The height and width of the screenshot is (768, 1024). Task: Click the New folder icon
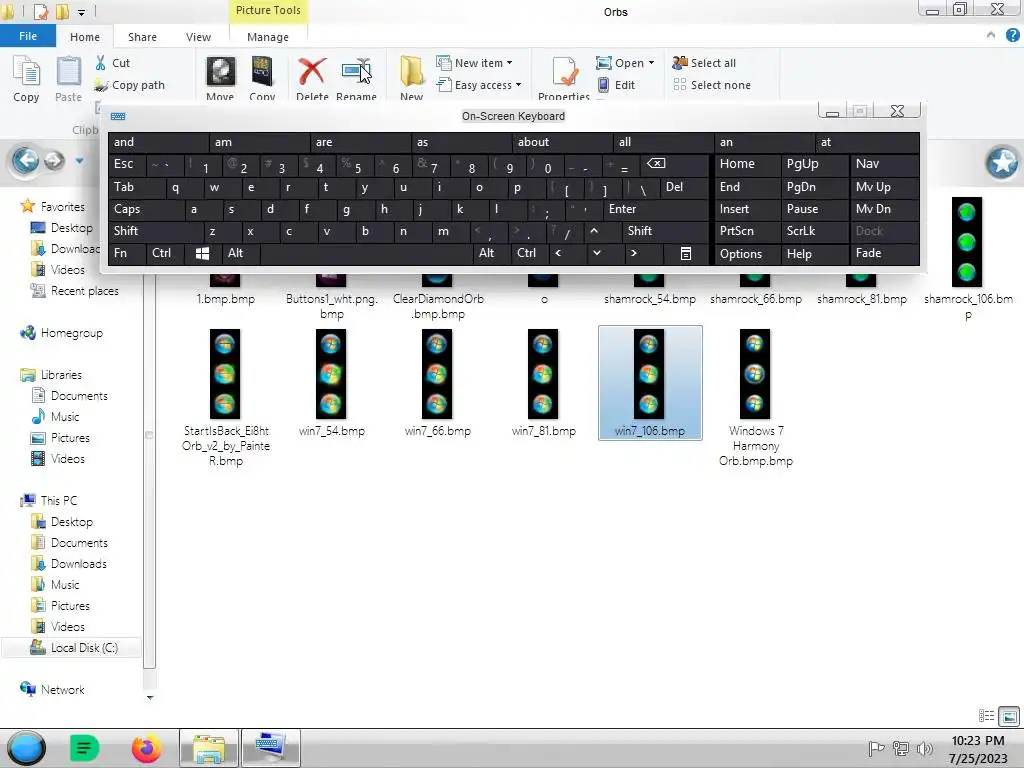[x=411, y=71]
